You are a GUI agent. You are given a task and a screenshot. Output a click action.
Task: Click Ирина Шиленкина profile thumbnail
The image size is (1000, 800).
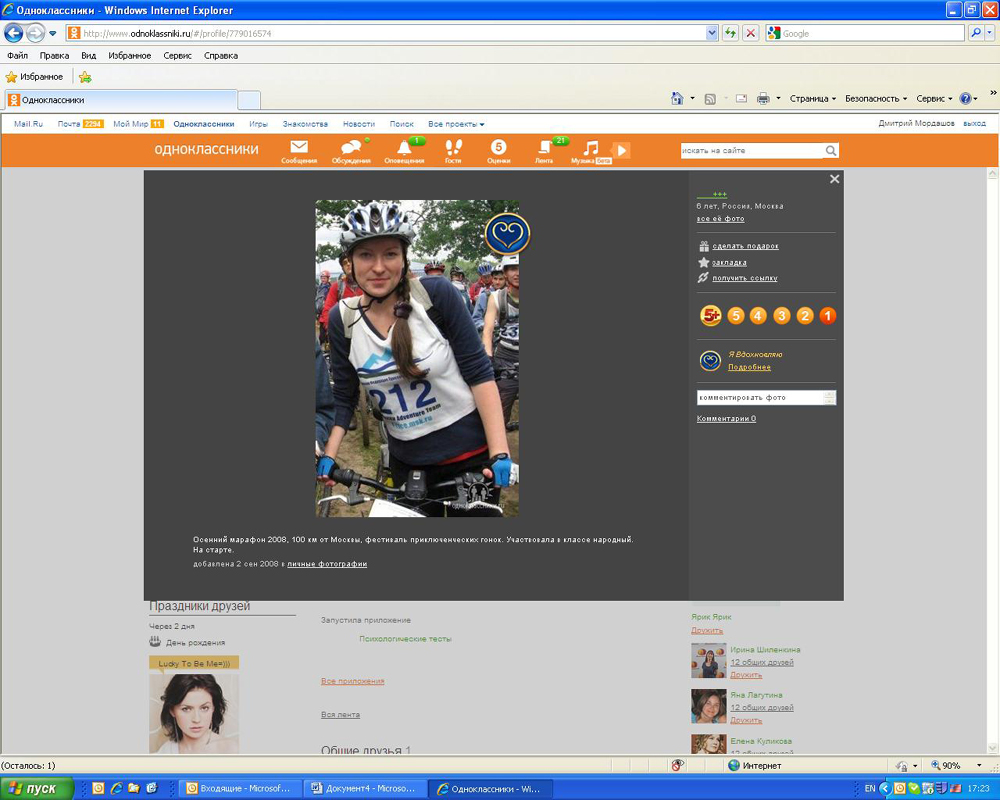(709, 660)
